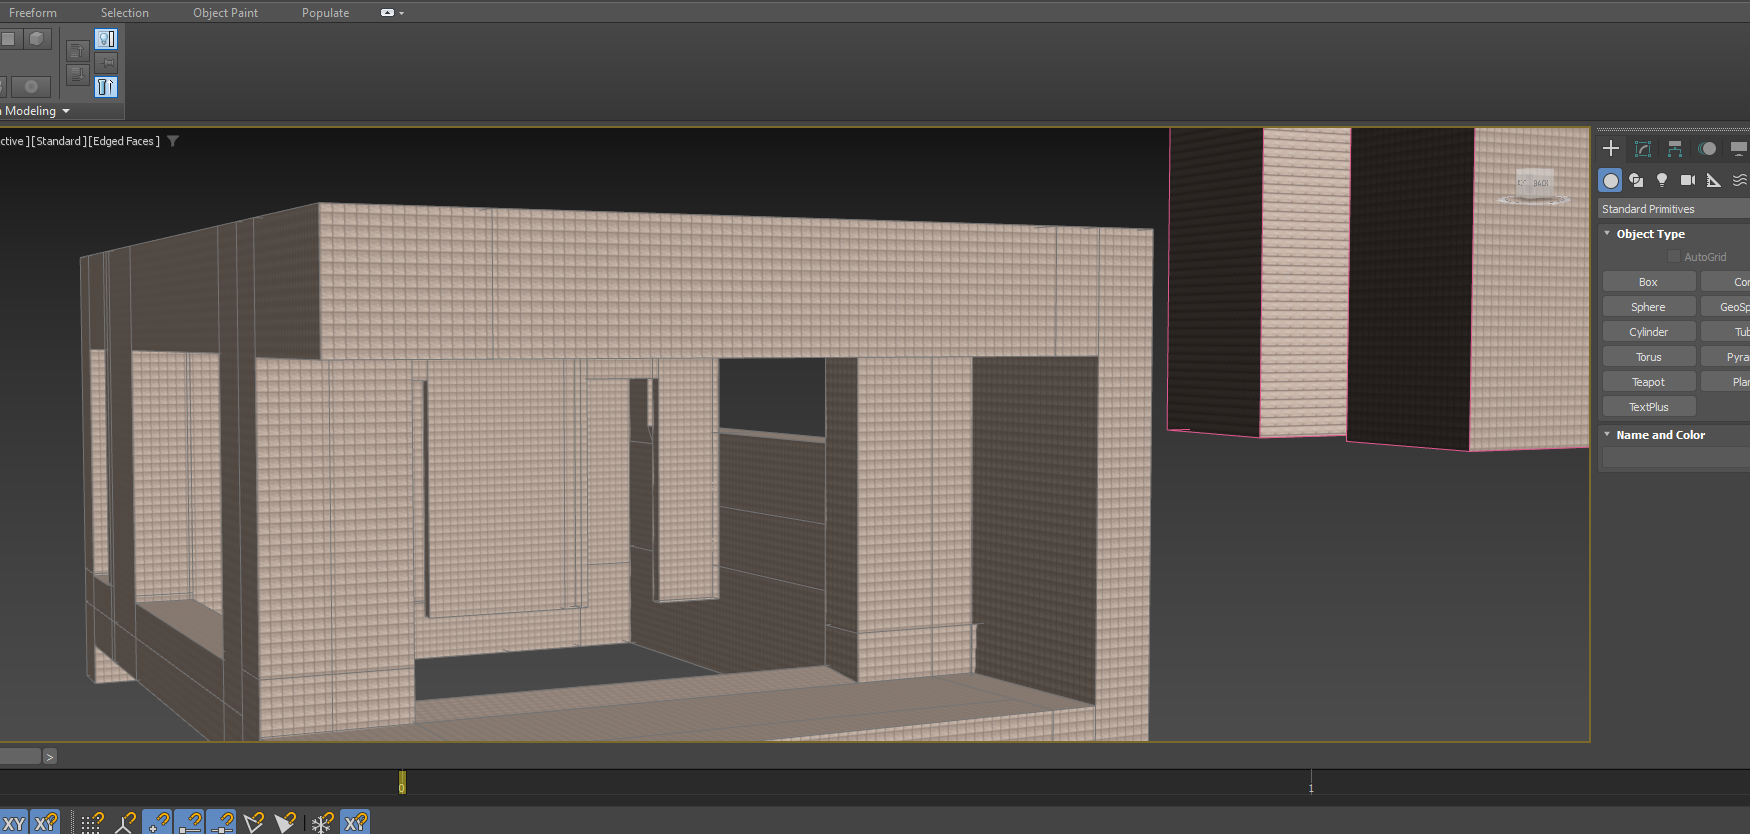Toggle the AutoGrid checkbox

[x=1674, y=257]
